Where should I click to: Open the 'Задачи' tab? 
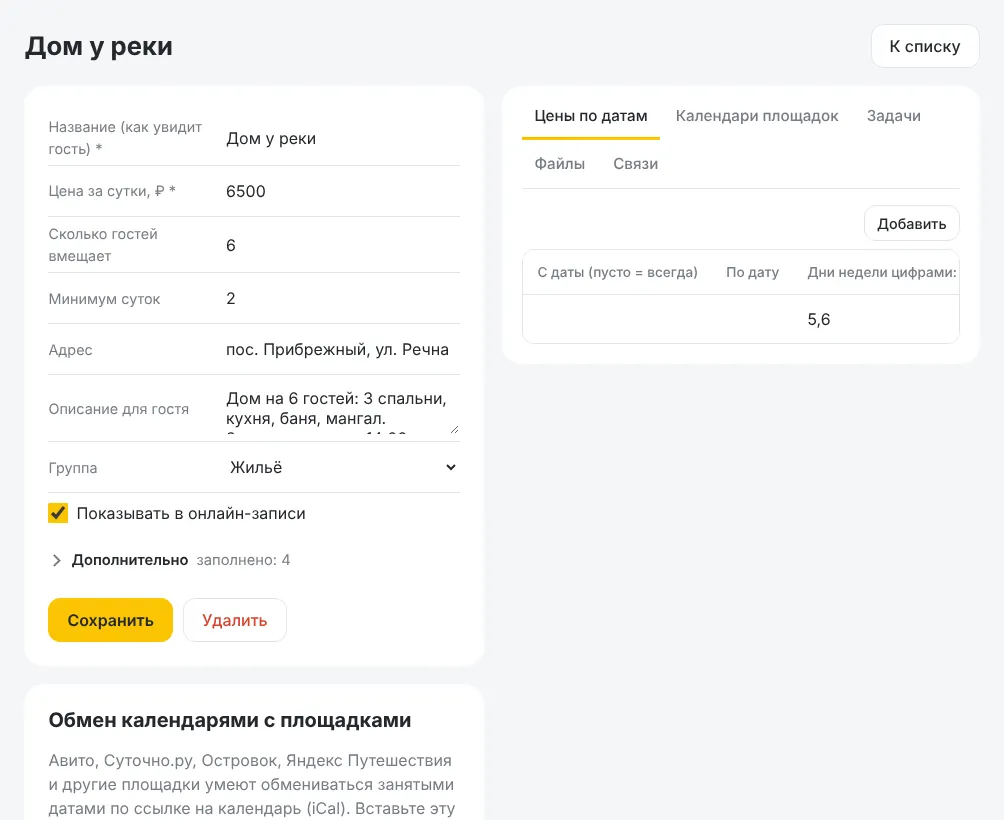(893, 116)
